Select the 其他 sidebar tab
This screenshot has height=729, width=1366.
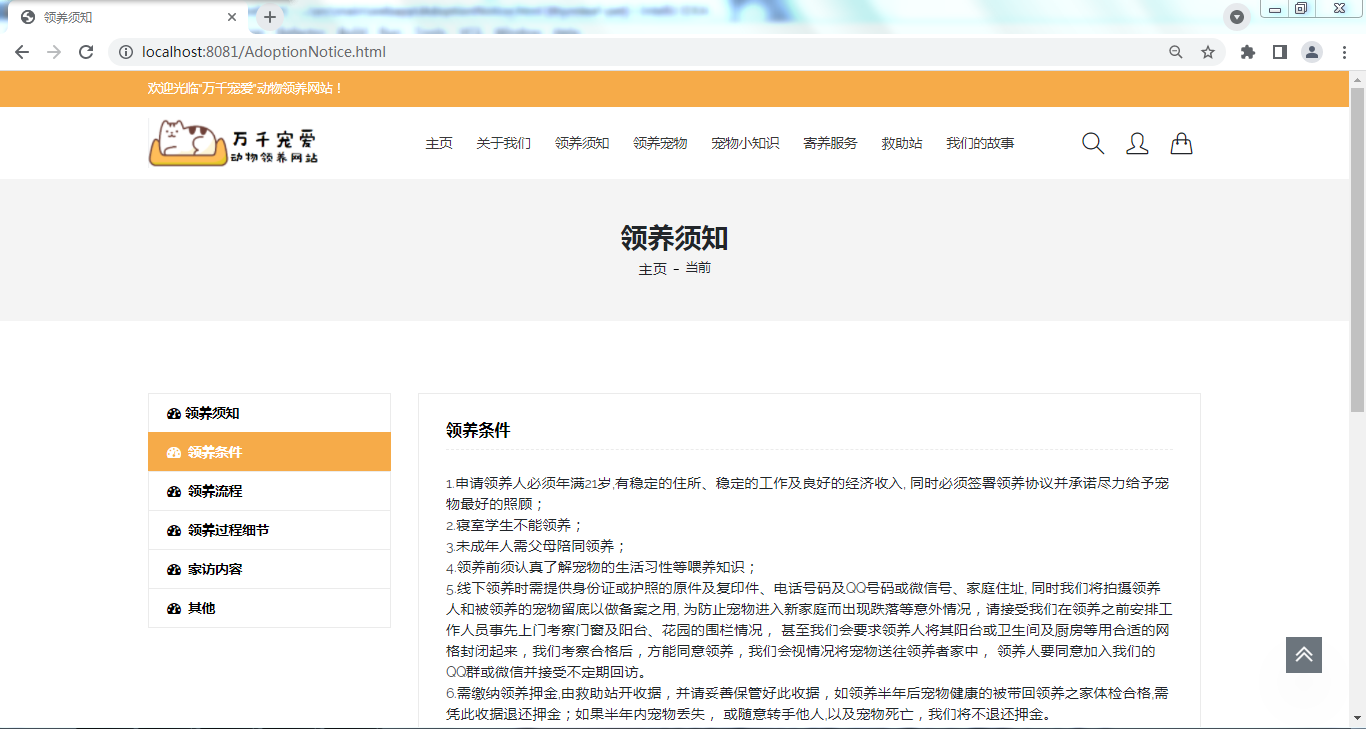tap(269, 608)
